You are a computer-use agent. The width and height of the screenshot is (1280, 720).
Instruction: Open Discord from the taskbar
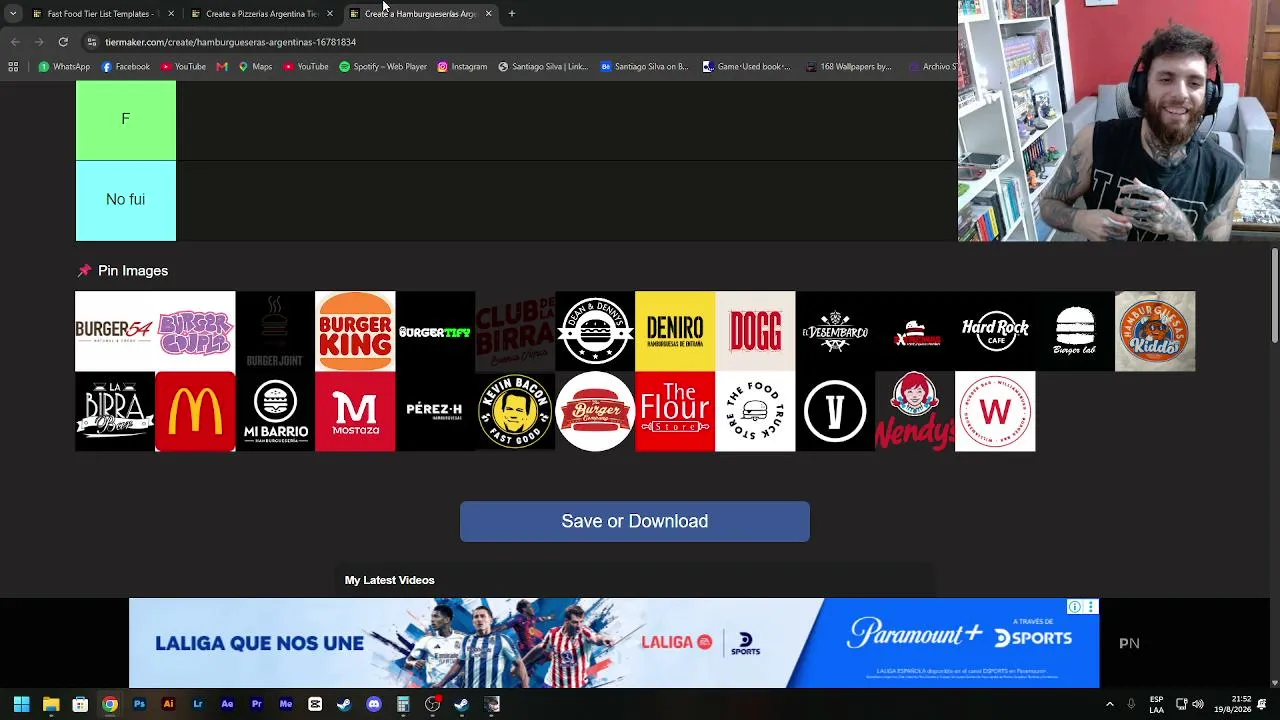coord(374,704)
